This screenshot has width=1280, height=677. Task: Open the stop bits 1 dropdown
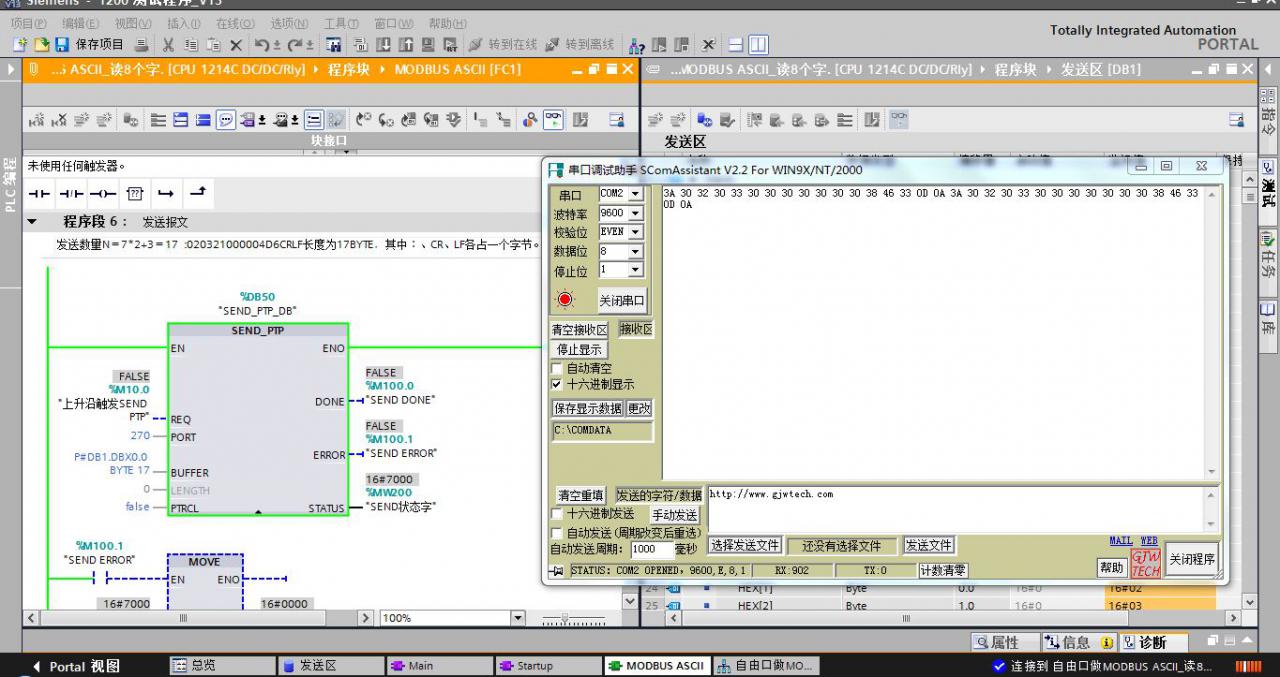pyautogui.click(x=634, y=270)
